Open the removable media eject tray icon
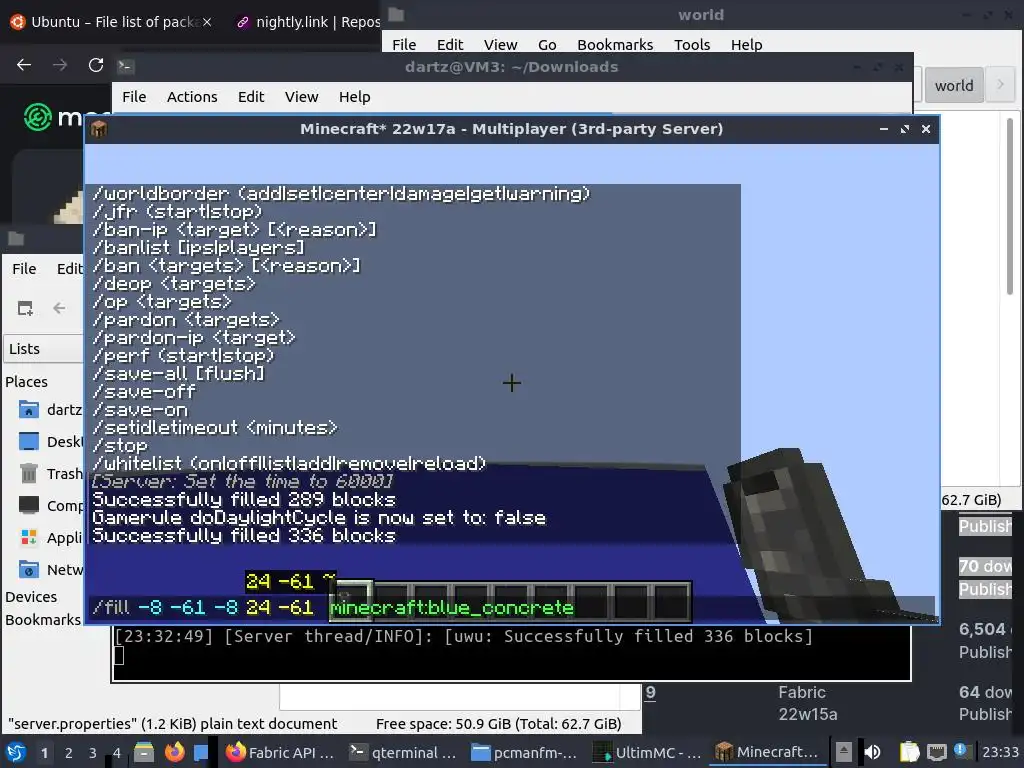Image resolution: width=1024 pixels, height=768 pixels. pyautogui.click(x=844, y=752)
